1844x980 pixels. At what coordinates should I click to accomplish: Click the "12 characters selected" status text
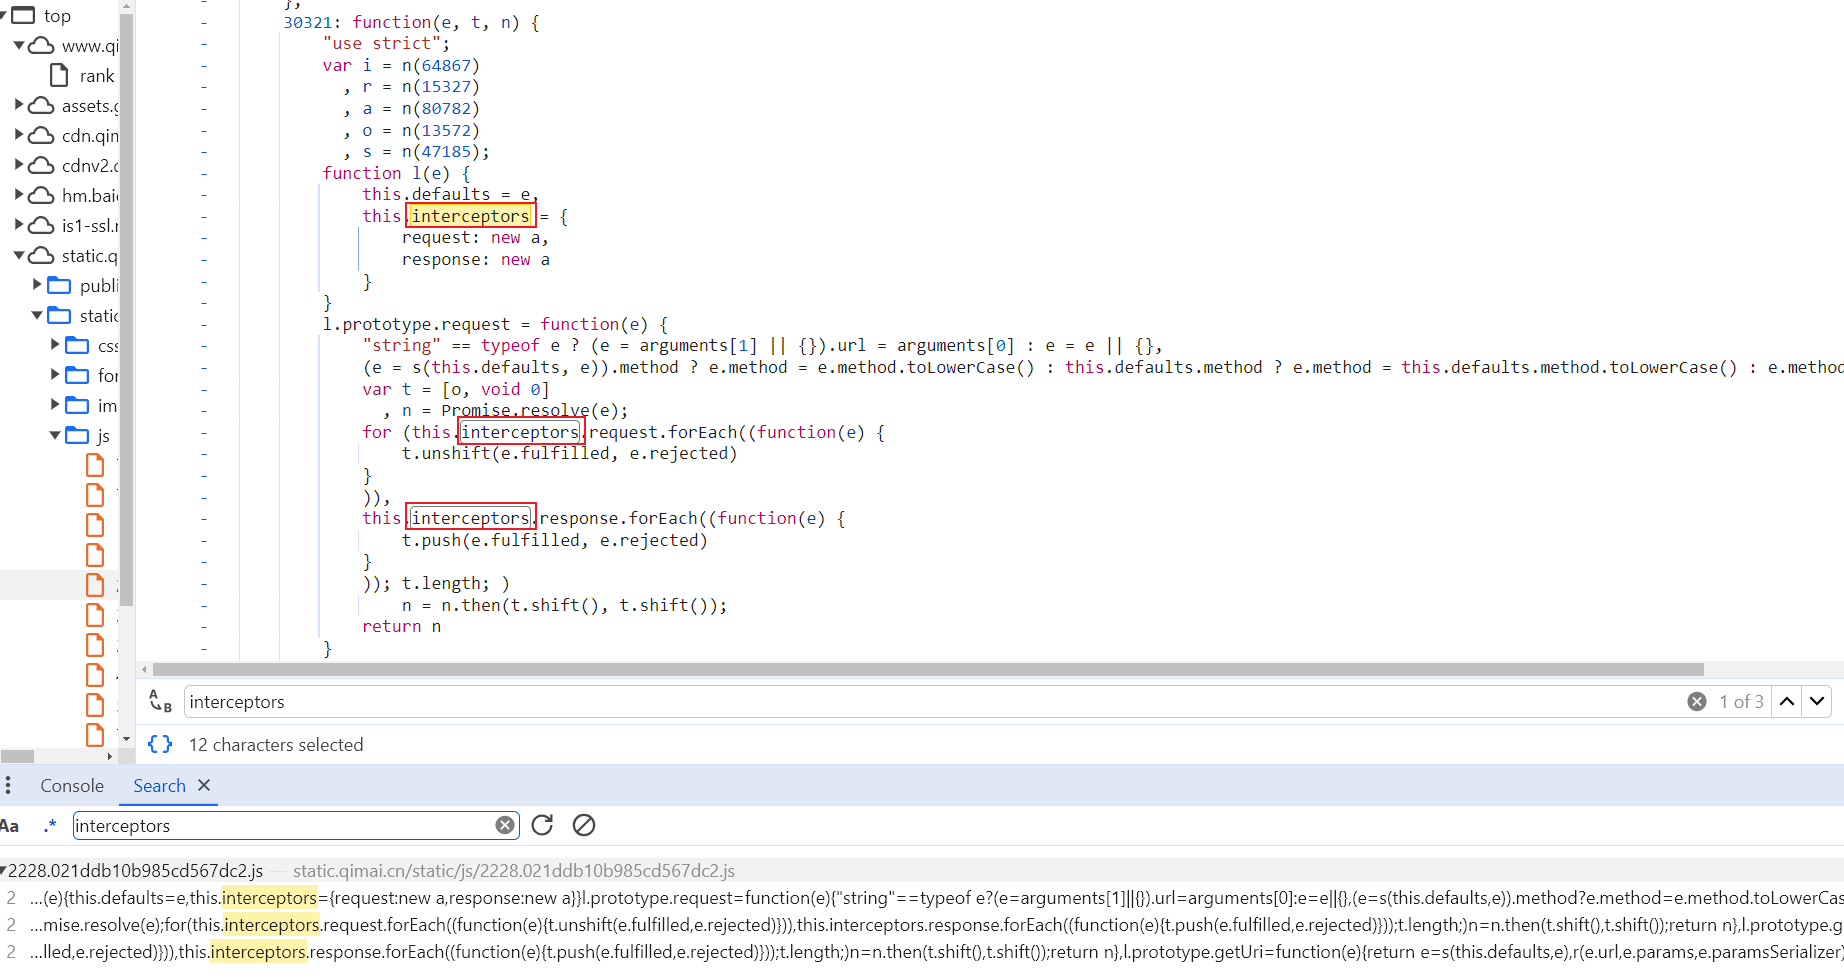(x=276, y=745)
